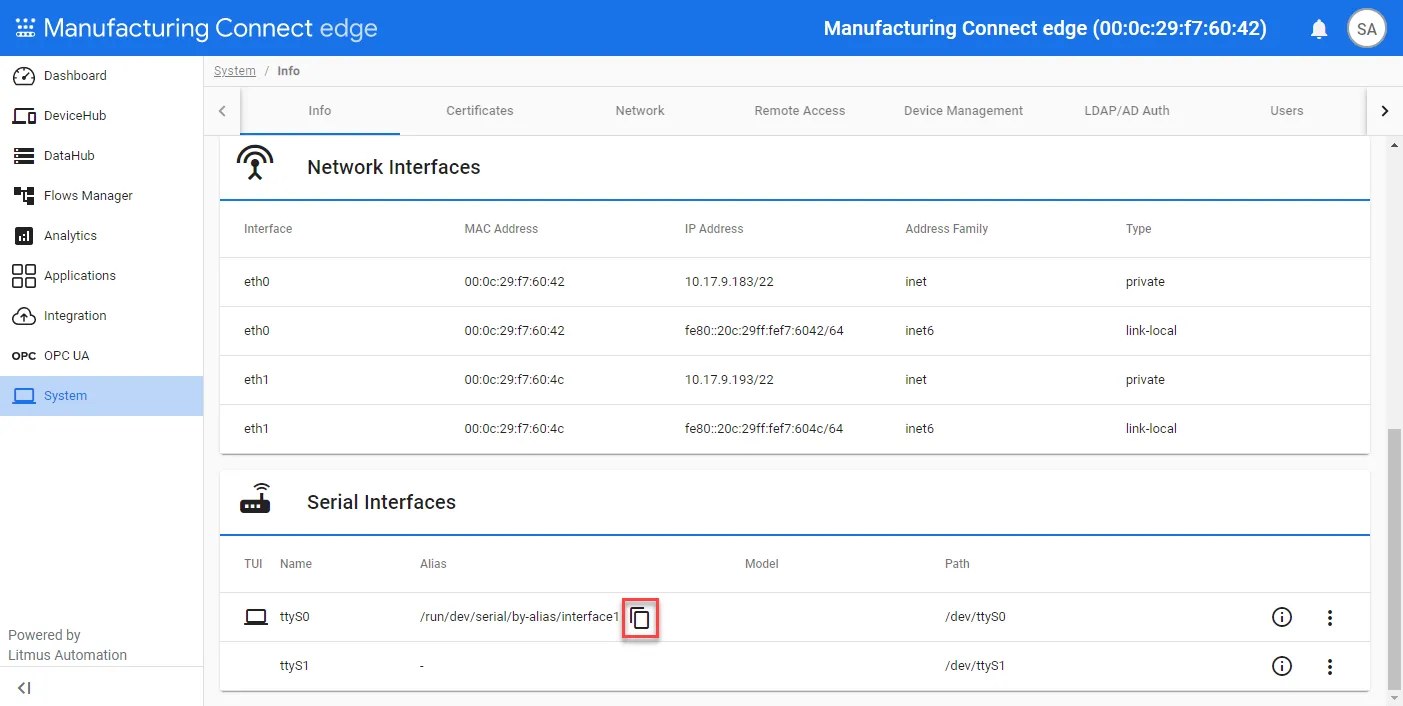Click the DeviceHub icon in sidebar
Screen dimensions: 1403x706
tap(24, 116)
